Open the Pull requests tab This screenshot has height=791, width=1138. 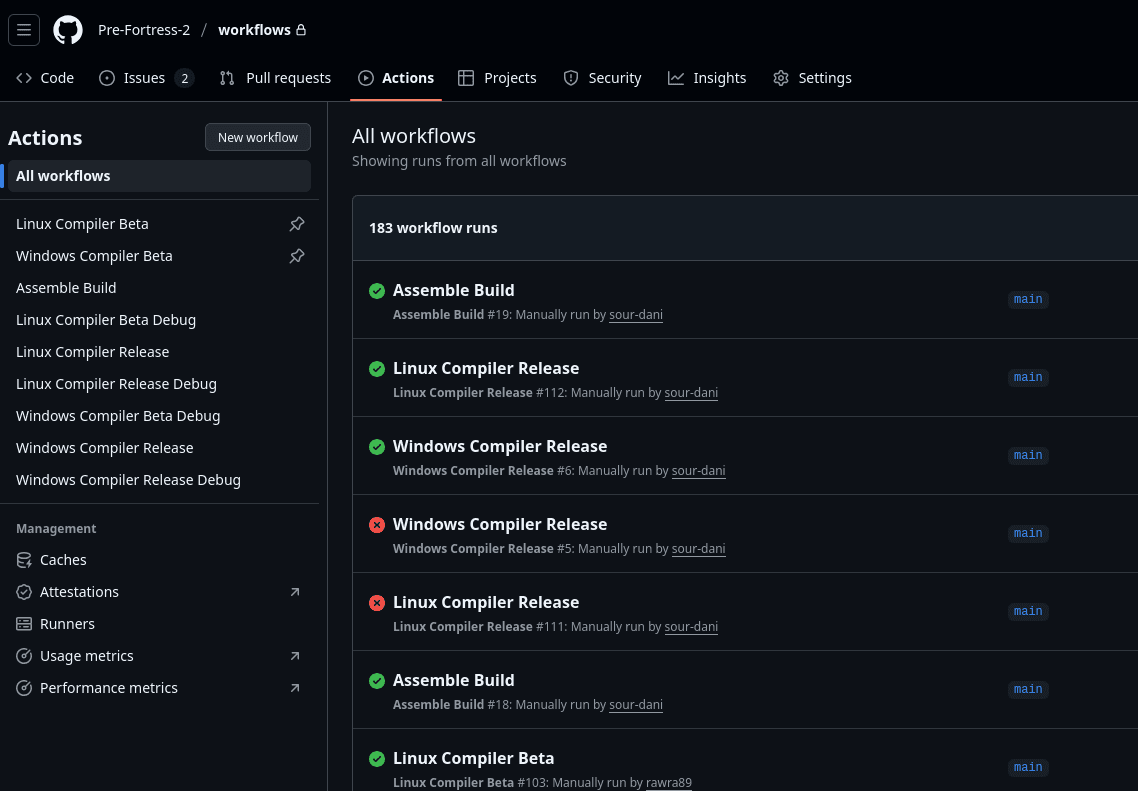(275, 78)
